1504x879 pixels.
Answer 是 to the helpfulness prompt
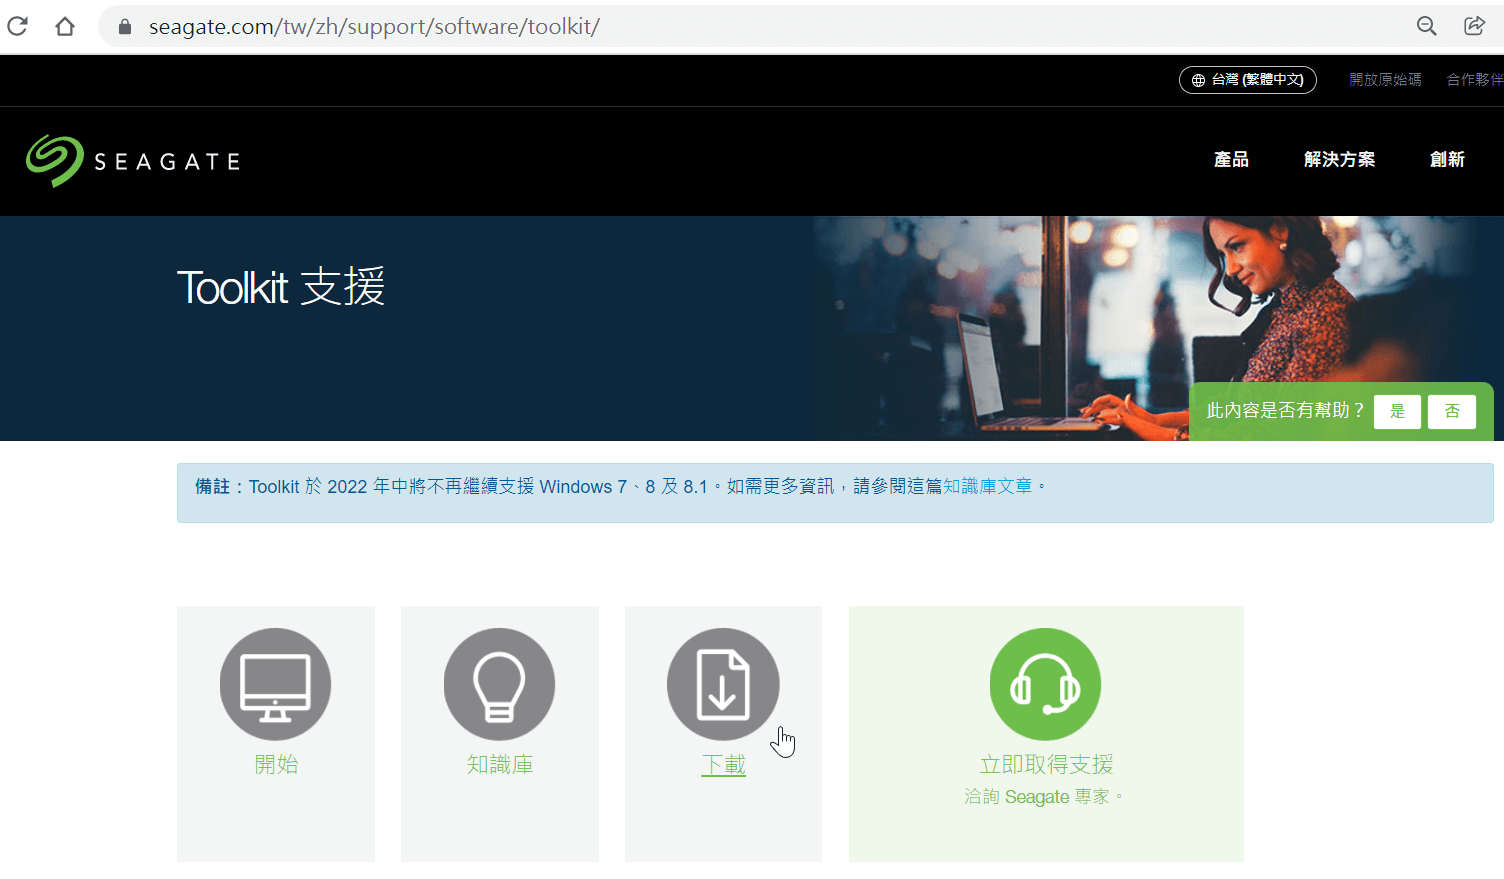[x=1397, y=411]
